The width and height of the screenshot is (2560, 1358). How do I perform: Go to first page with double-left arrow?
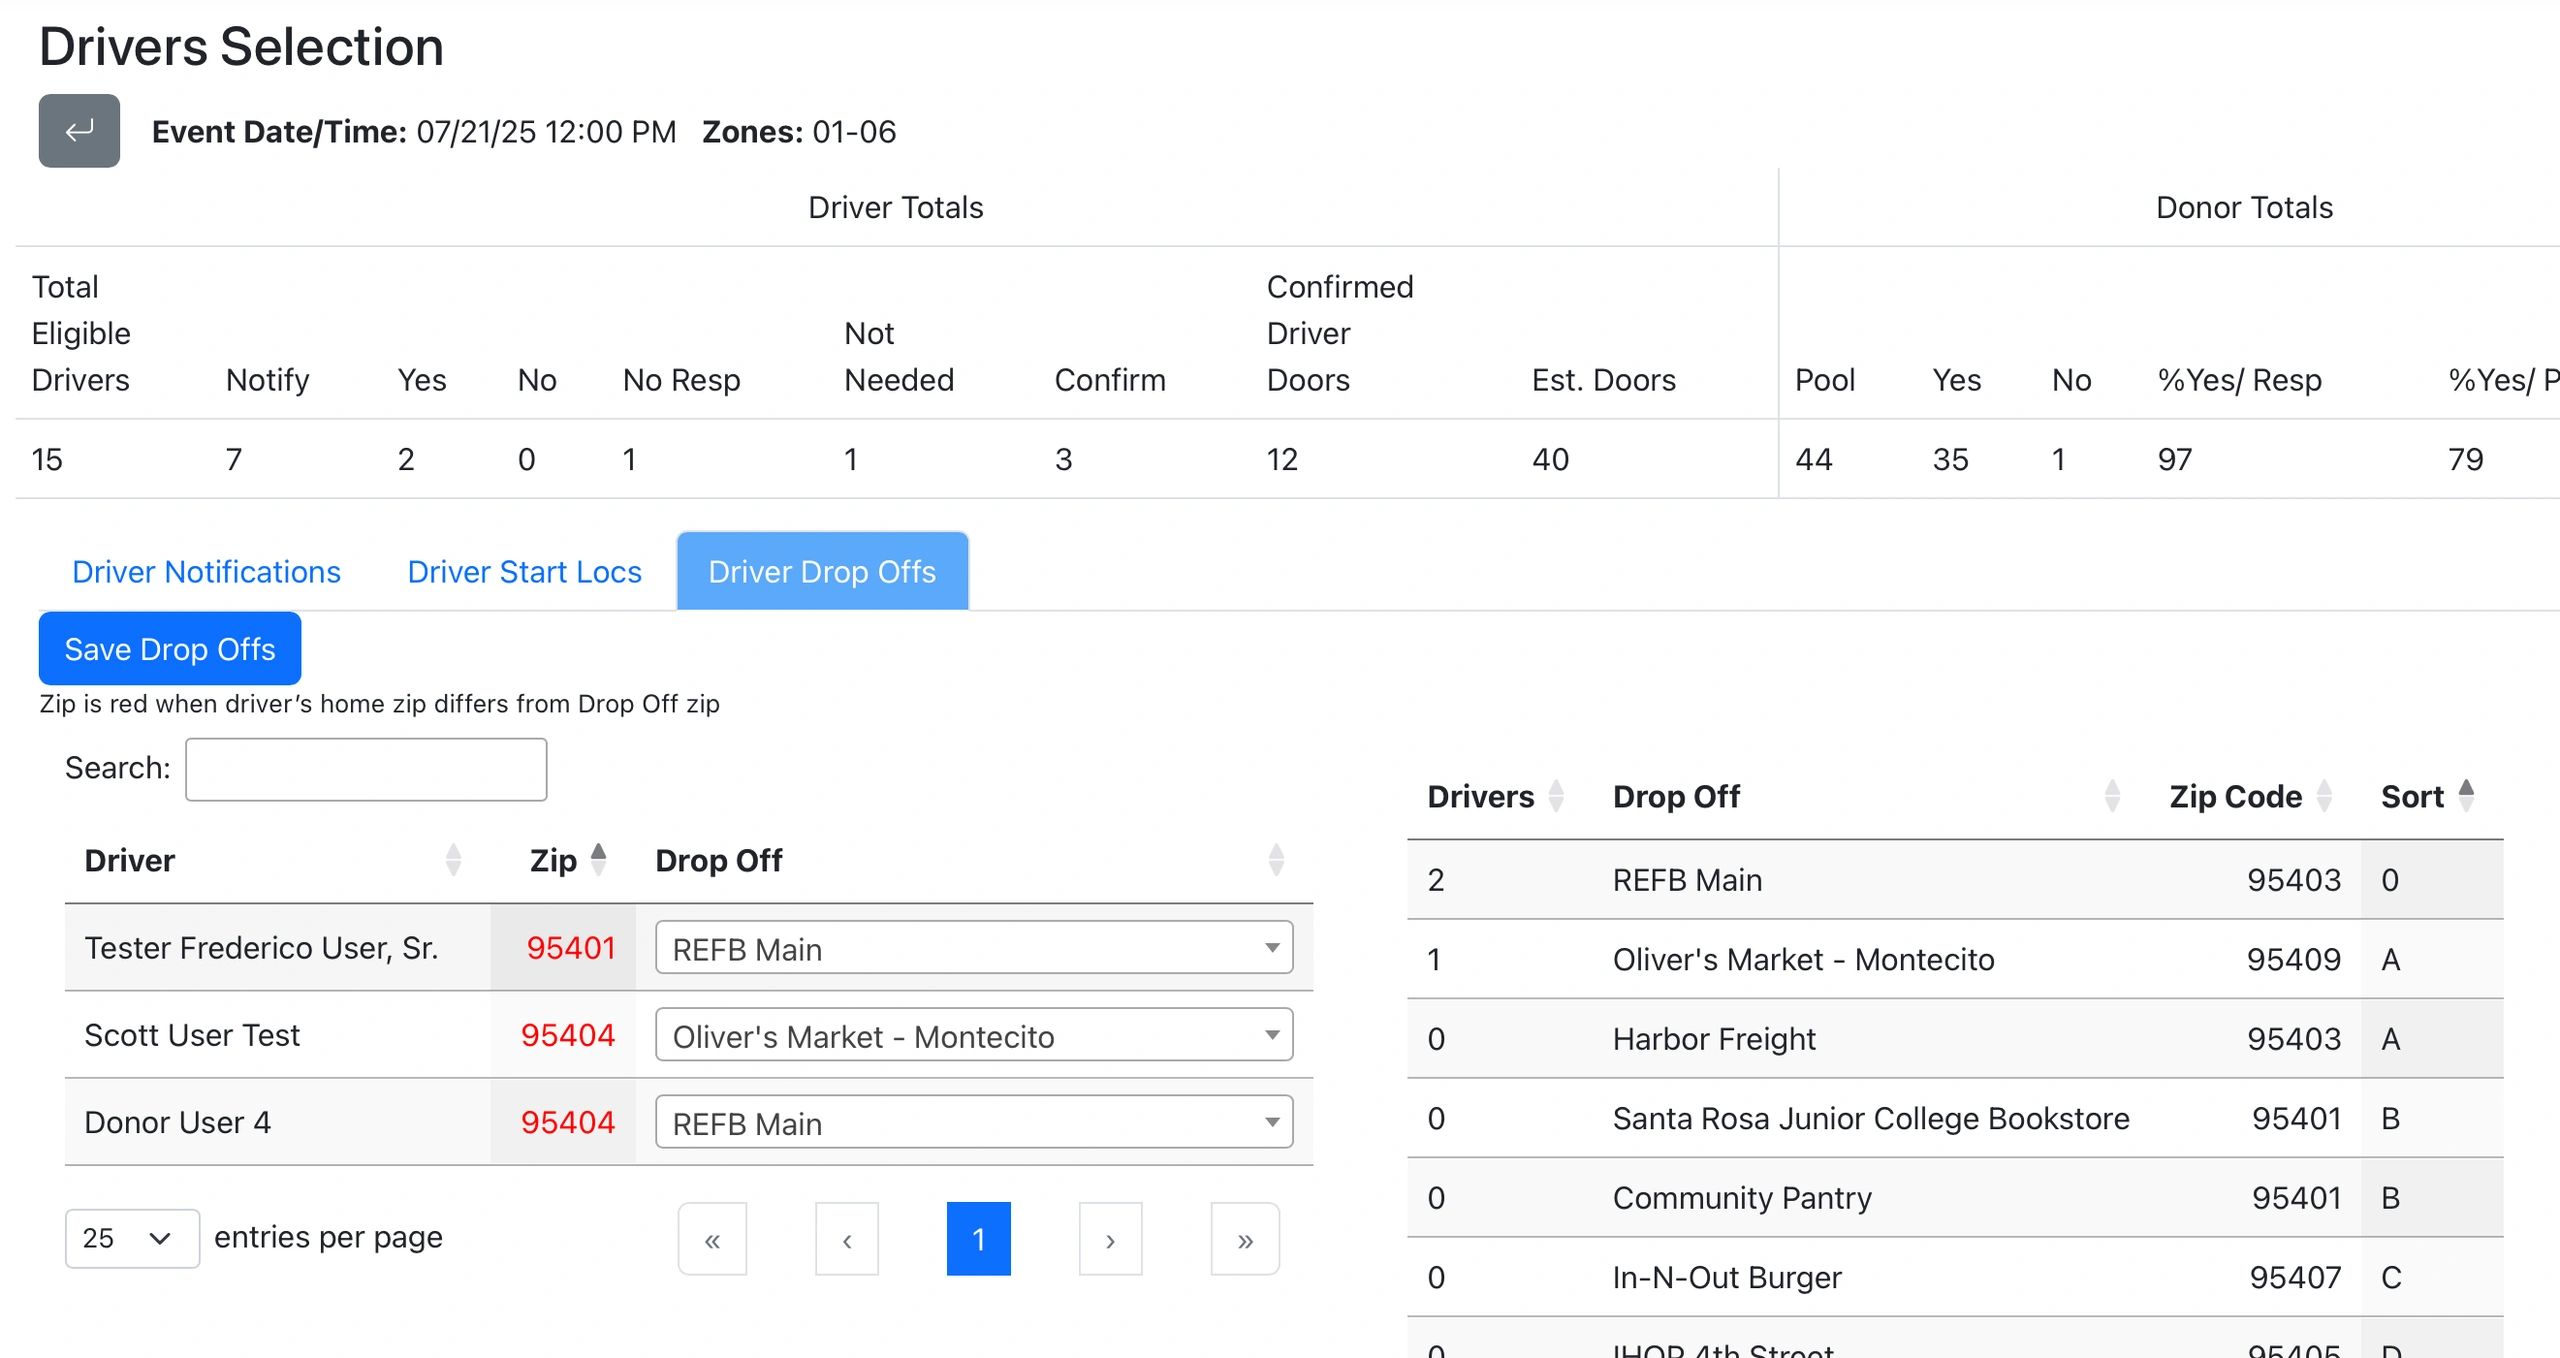tap(712, 1239)
